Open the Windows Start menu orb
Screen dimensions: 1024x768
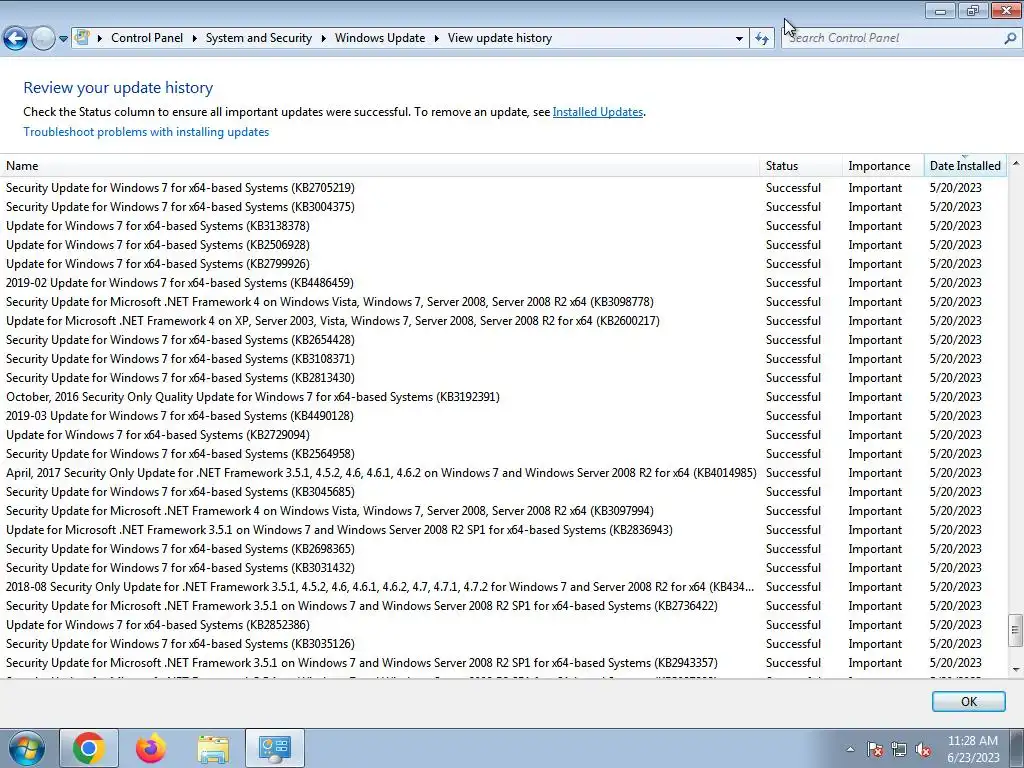click(x=27, y=748)
